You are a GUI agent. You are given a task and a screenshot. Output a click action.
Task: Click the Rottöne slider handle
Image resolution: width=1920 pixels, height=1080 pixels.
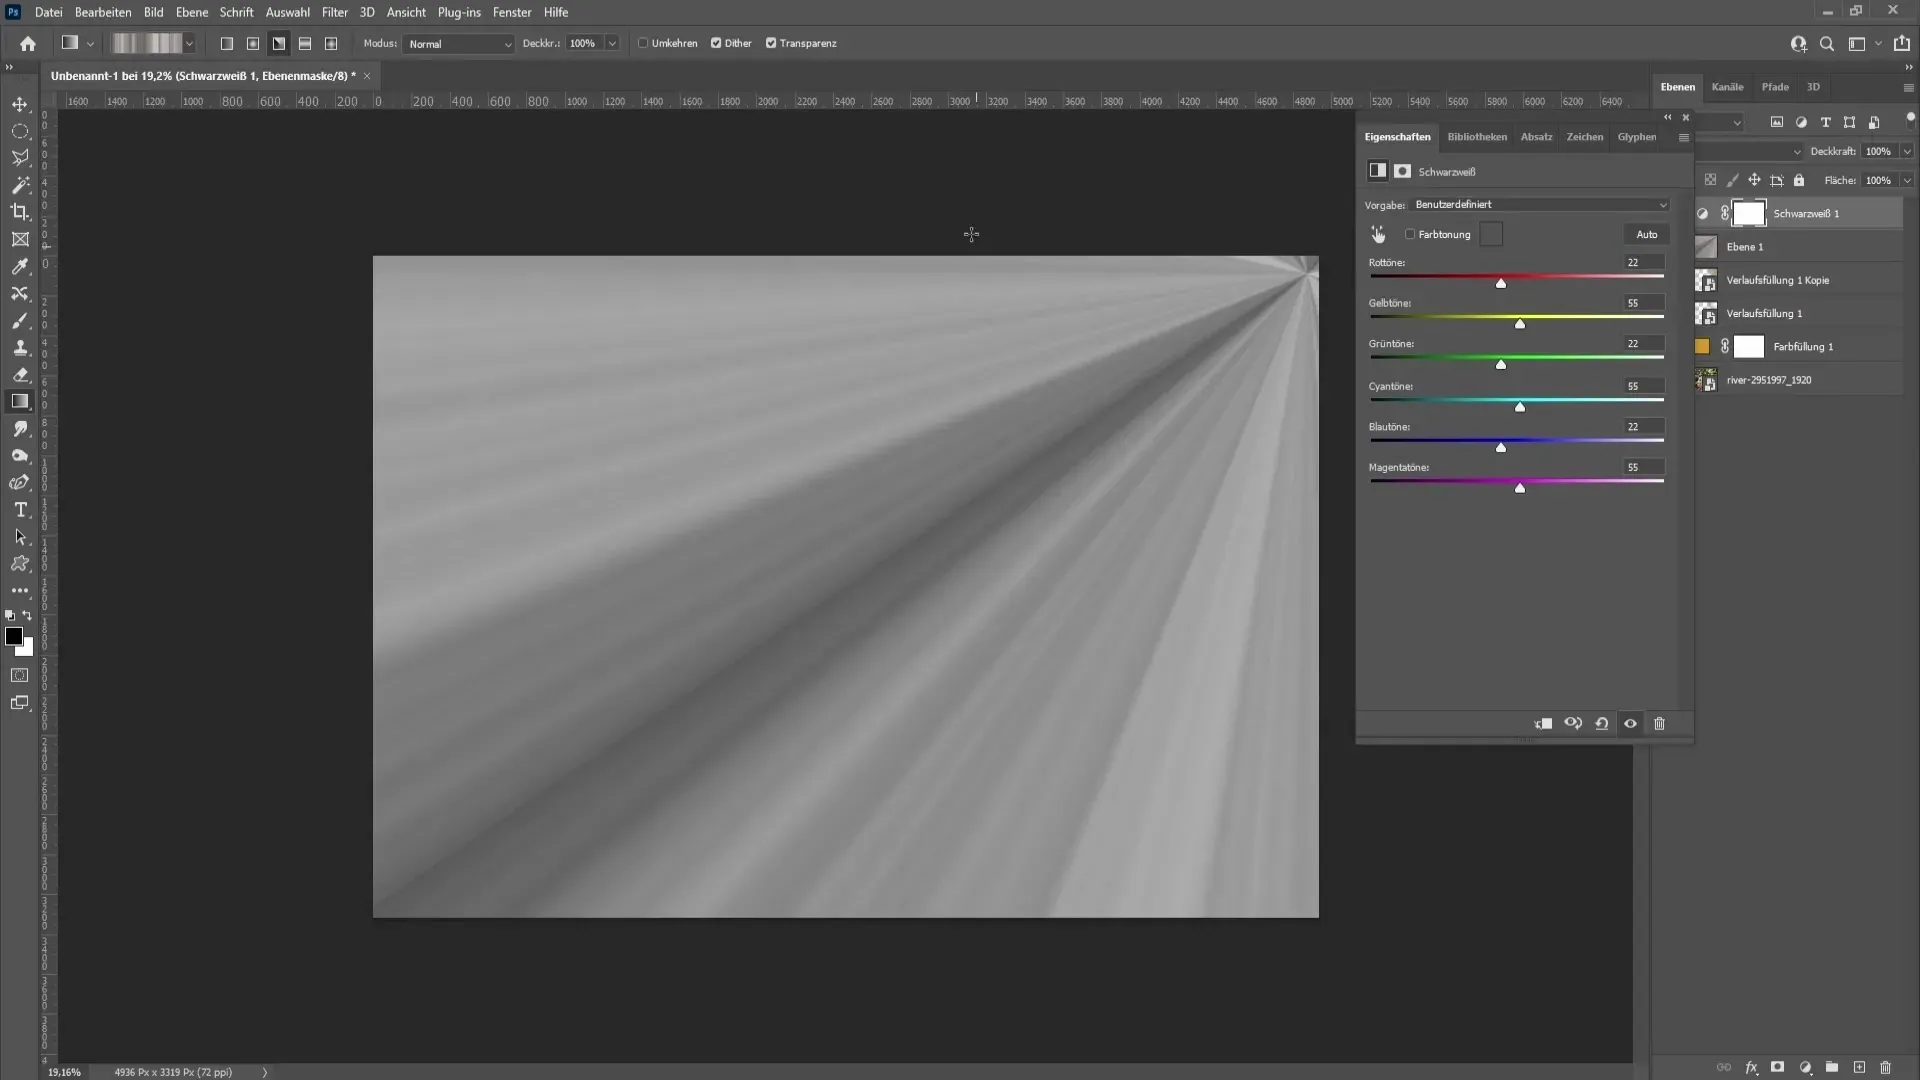(x=1501, y=284)
